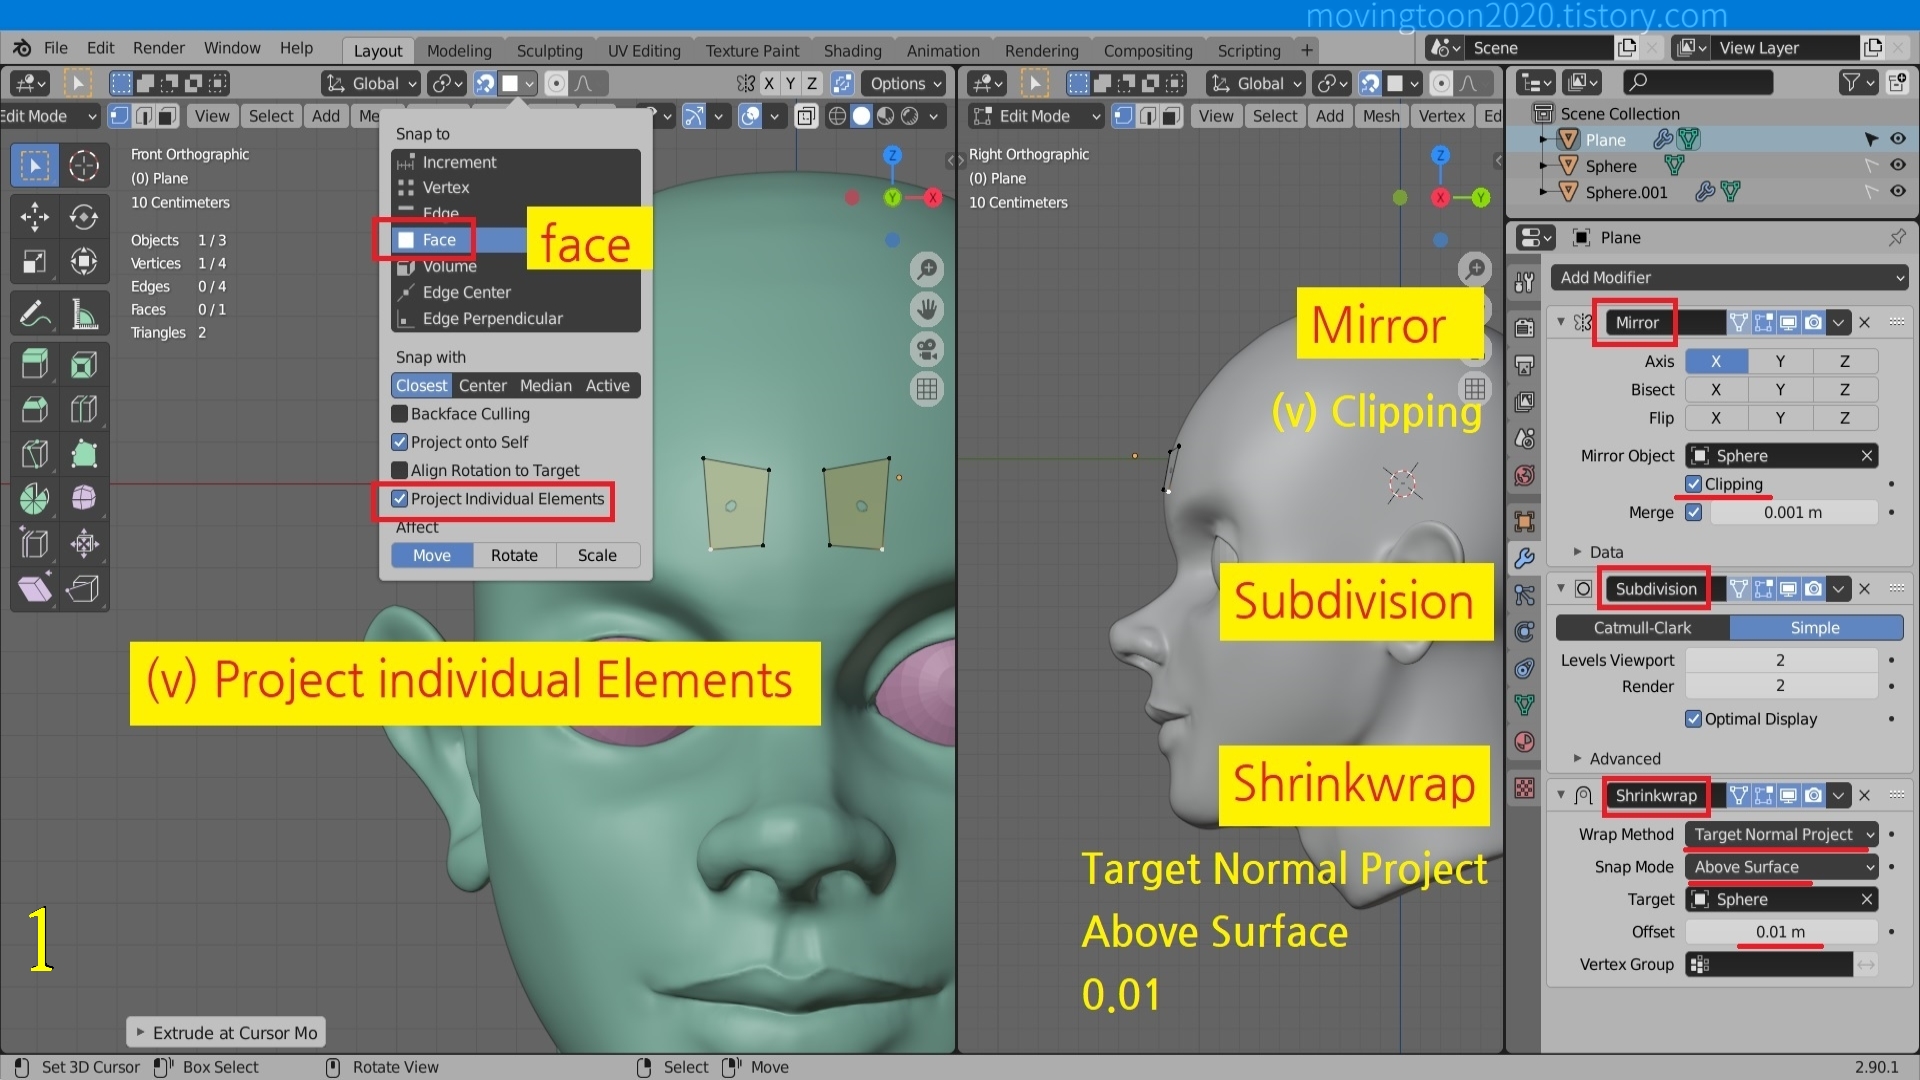
Task: Expand Extrude at Cursor operator panel
Action: pos(226,1033)
